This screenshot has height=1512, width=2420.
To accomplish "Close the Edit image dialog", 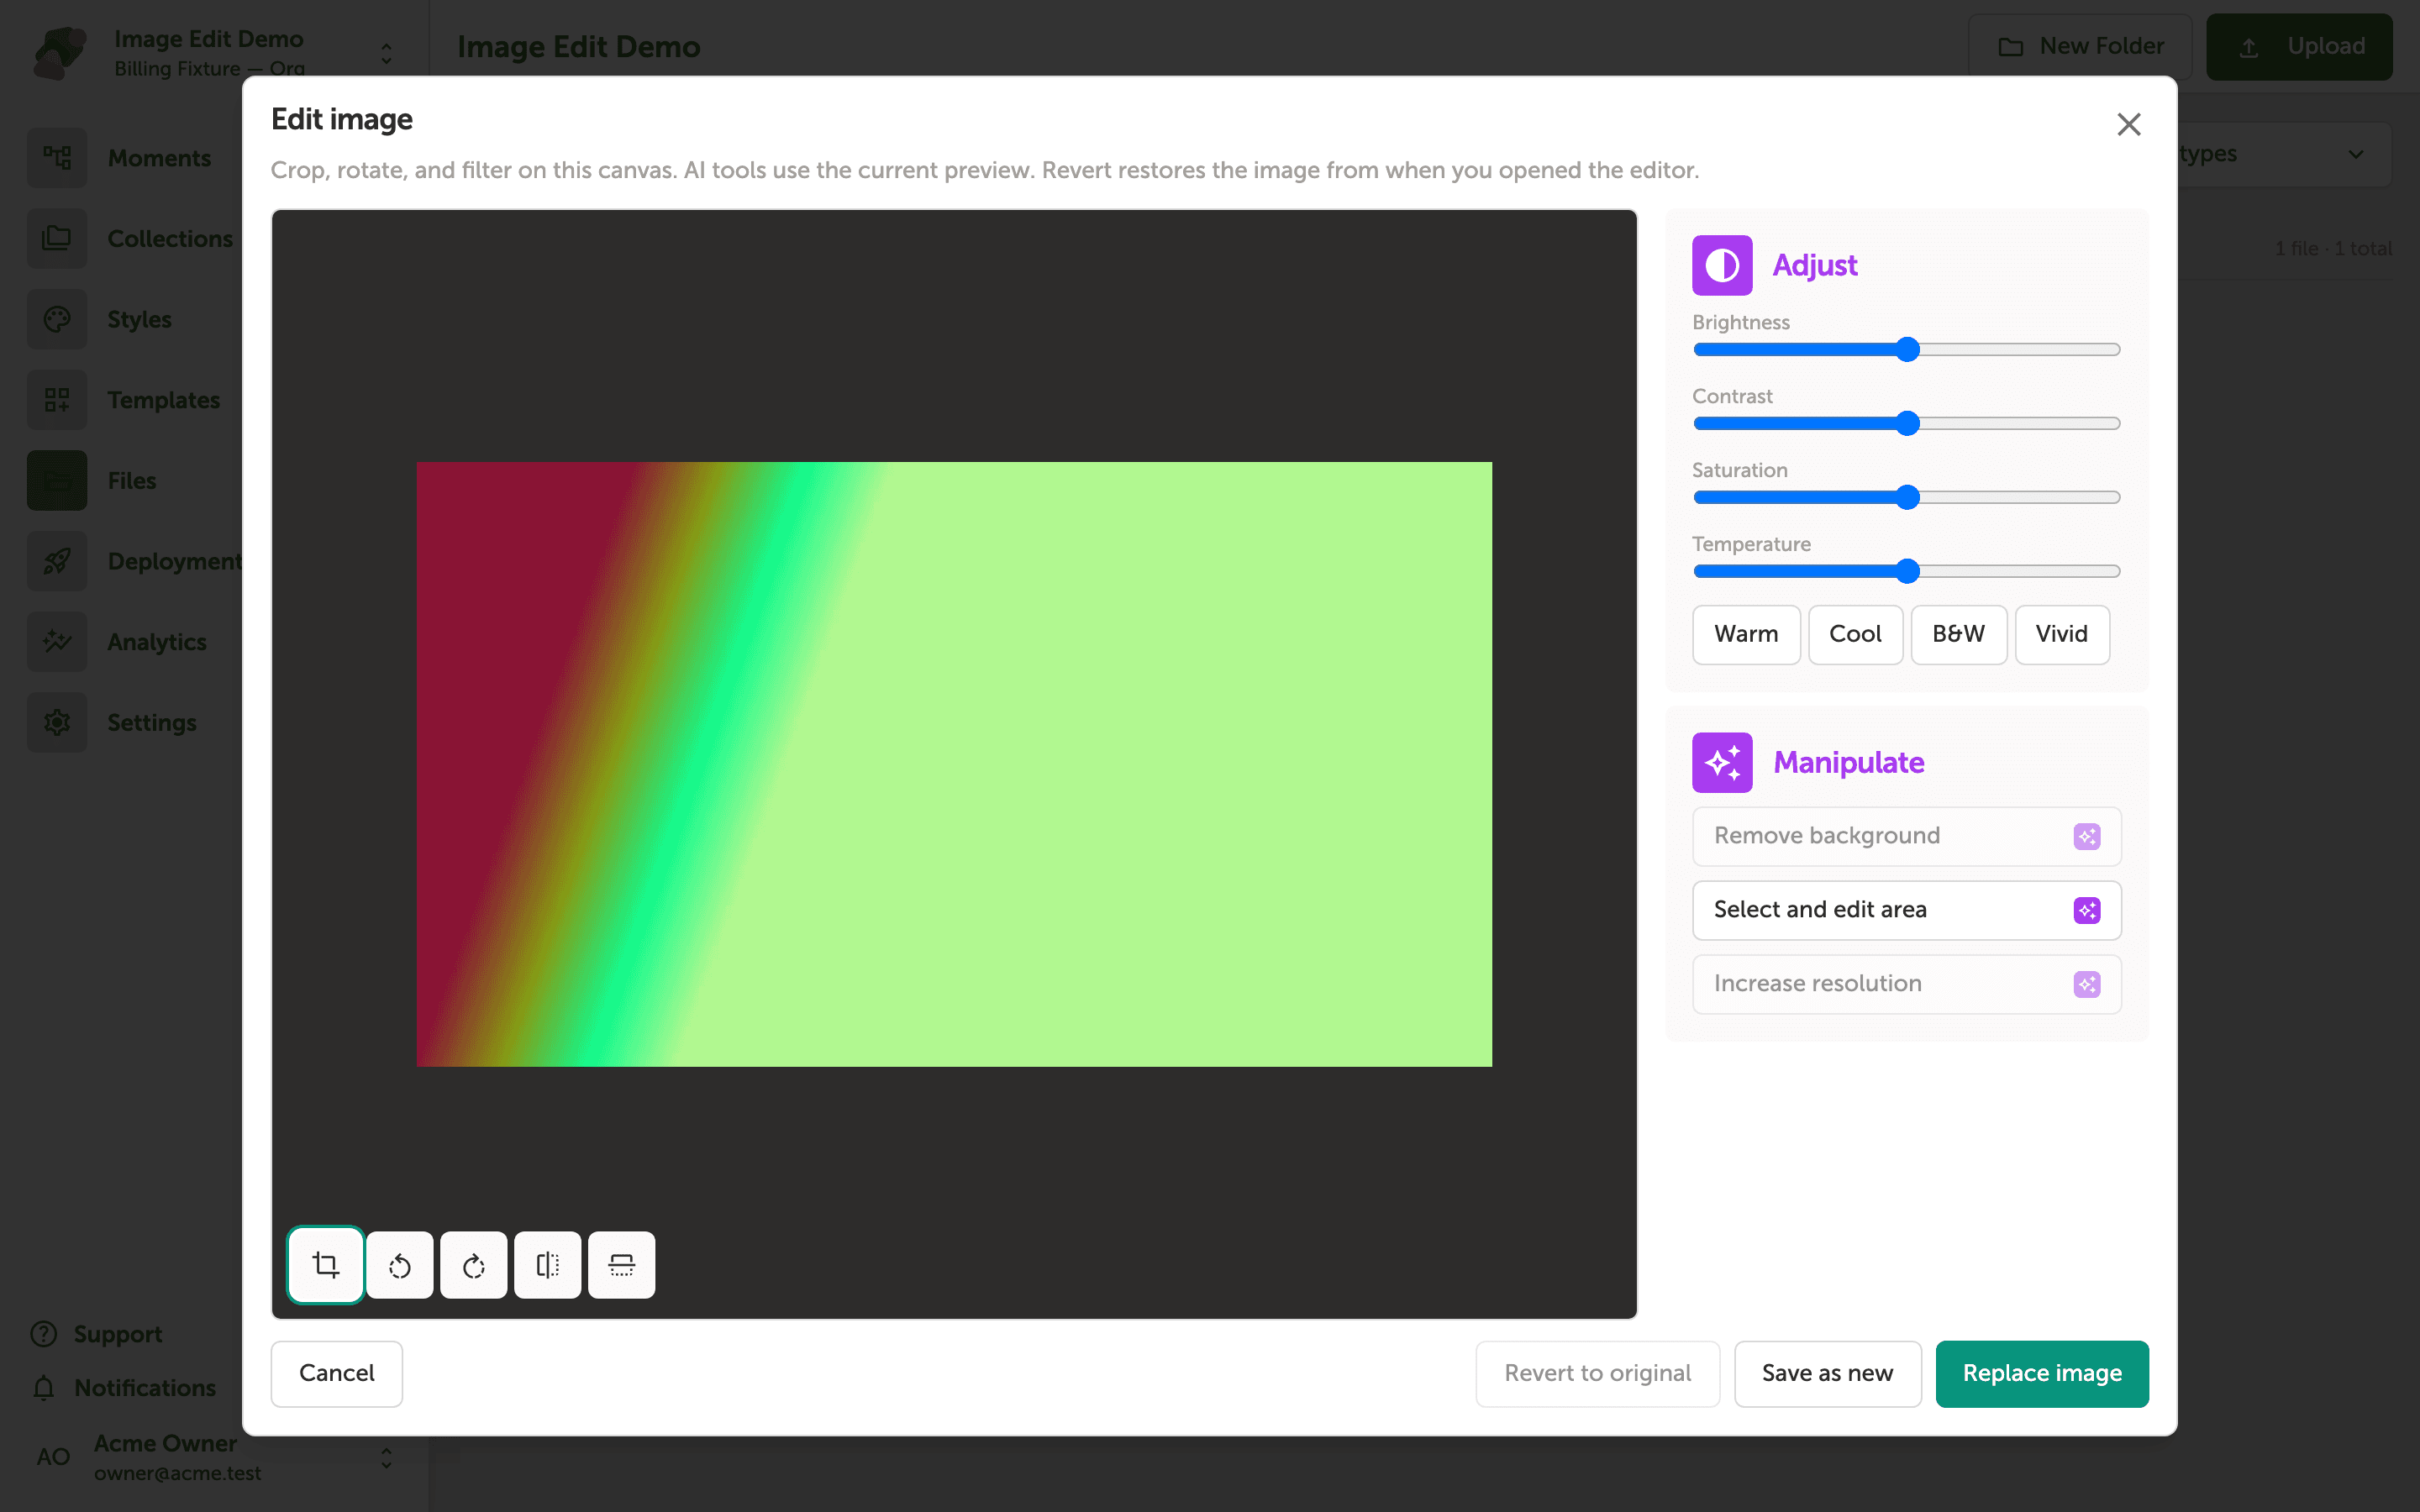I will (2128, 124).
